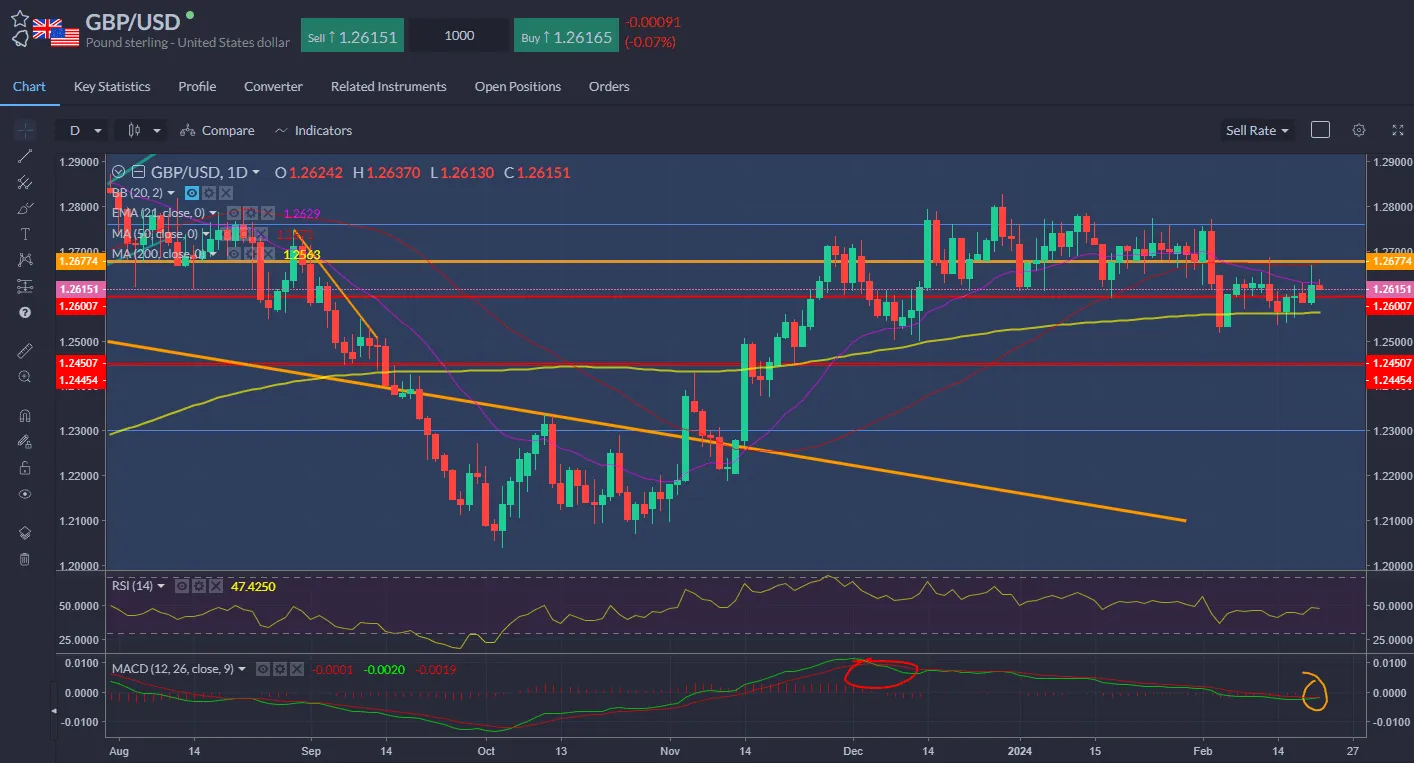Hide all drawings with eye toggle

pyautogui.click(x=25, y=493)
